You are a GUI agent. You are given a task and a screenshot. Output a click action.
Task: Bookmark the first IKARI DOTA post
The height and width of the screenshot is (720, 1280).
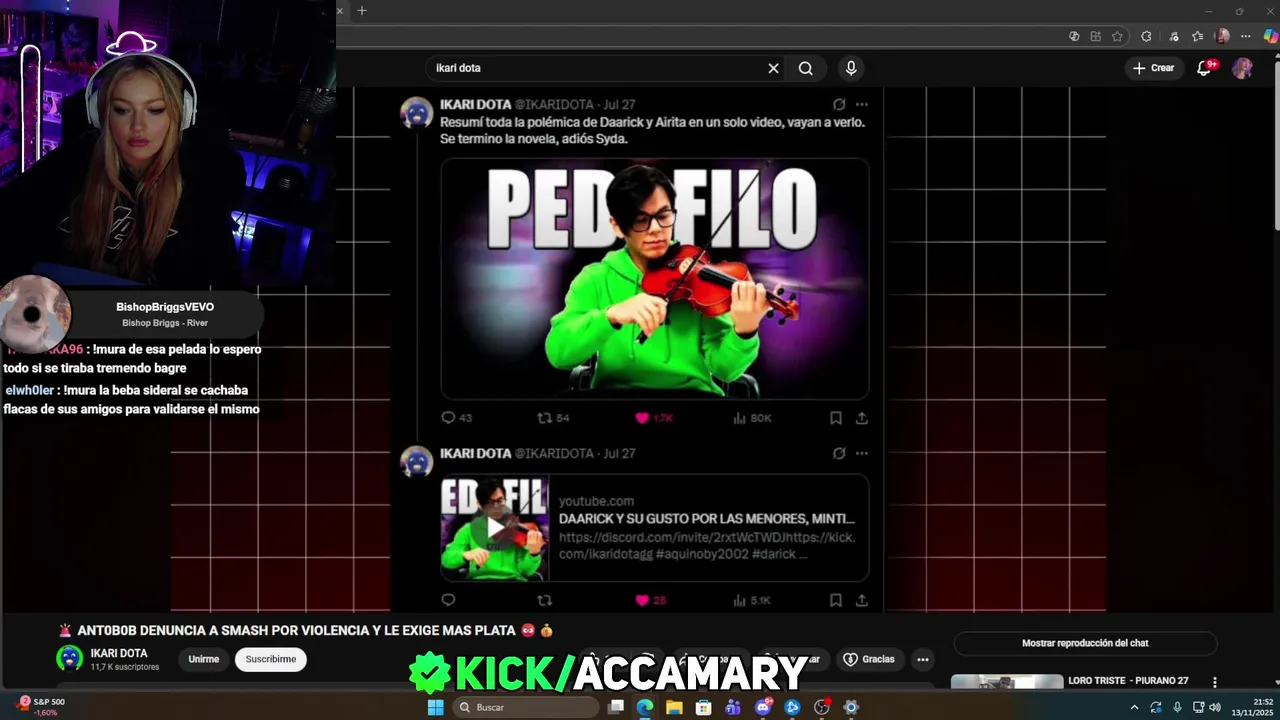click(x=835, y=418)
